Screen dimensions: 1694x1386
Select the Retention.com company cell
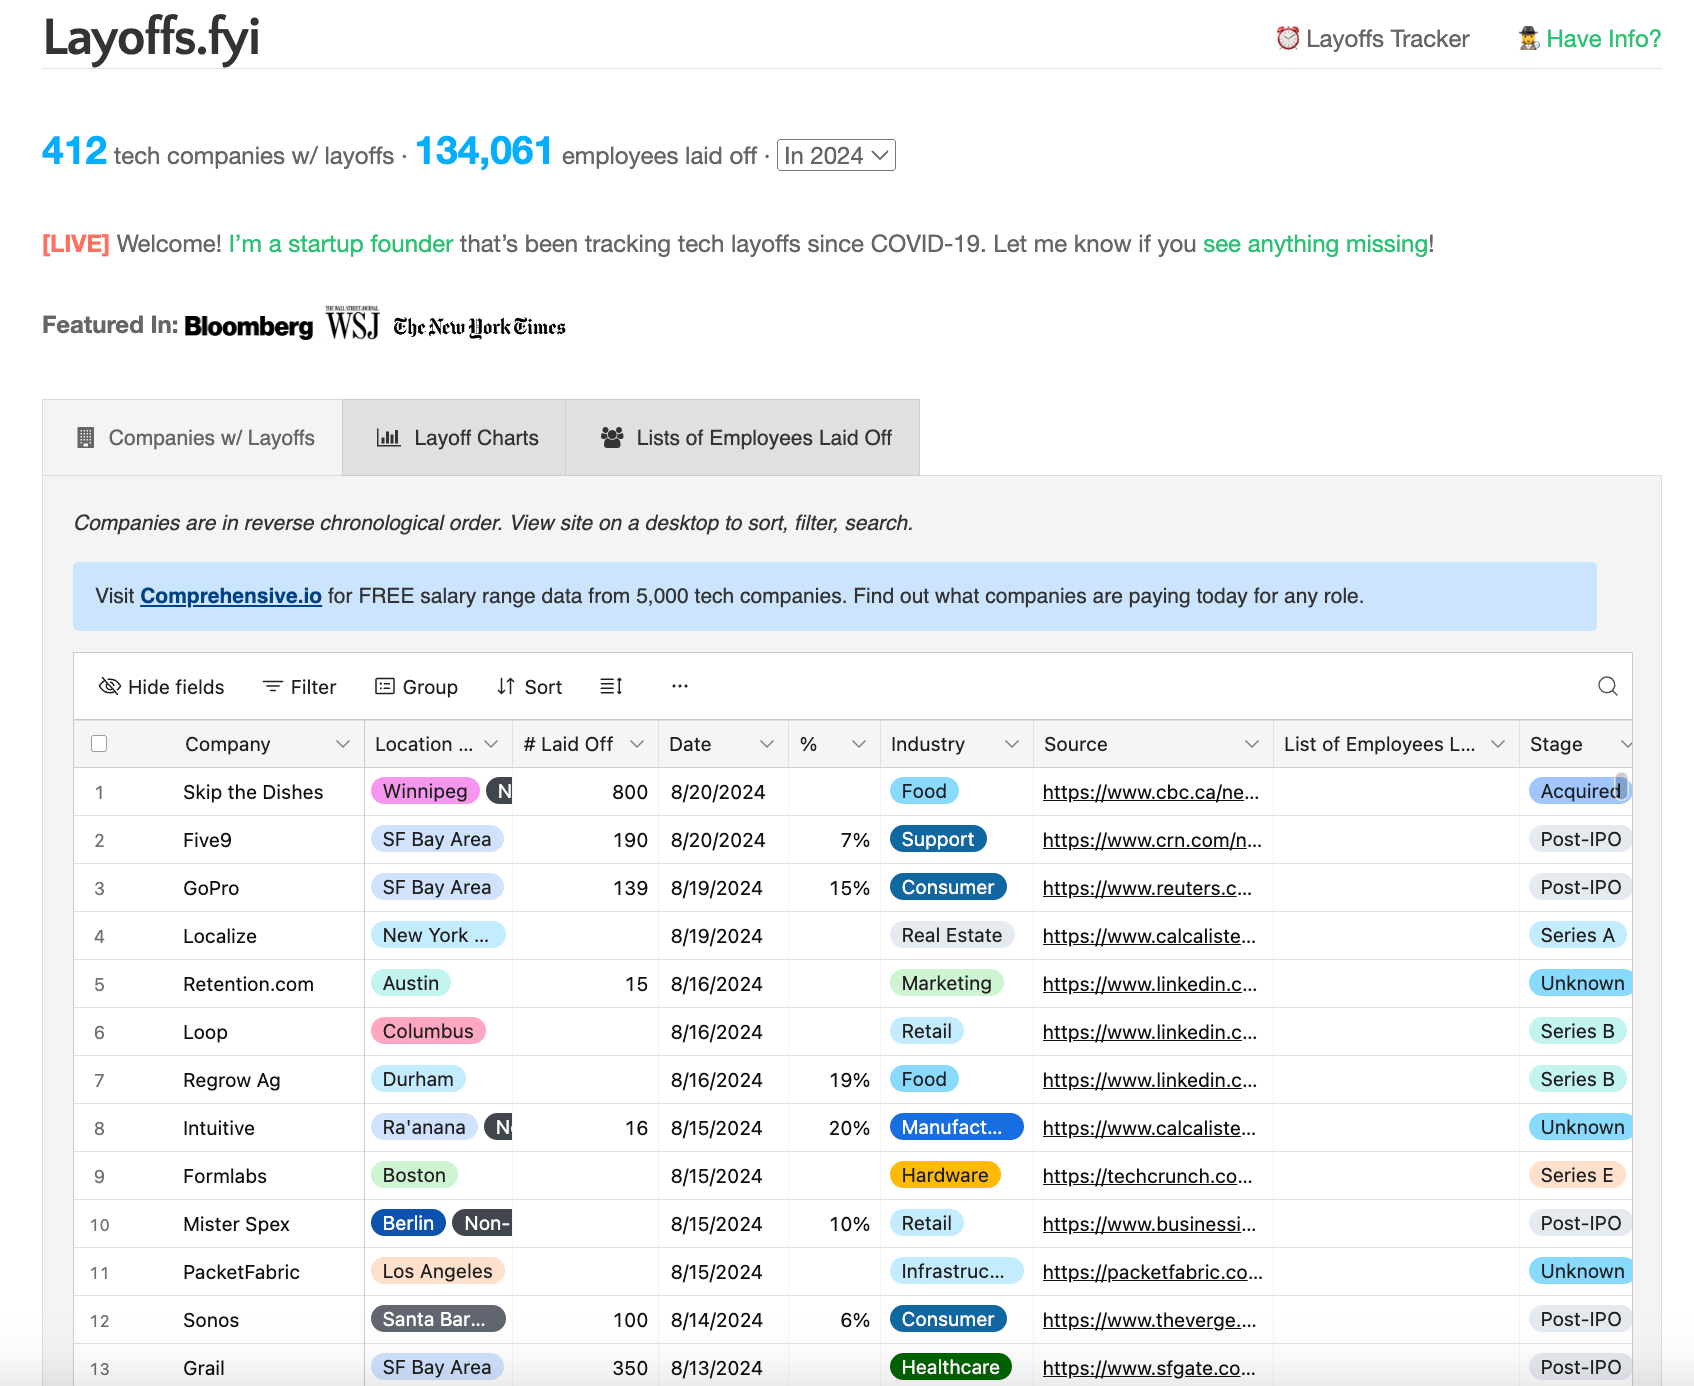[x=248, y=984]
